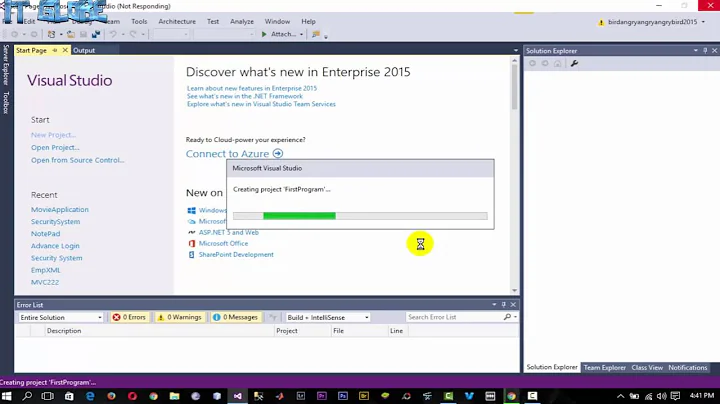Click the taskbar Search magnifier icon
Screen dimensions: 720x404
click(27, 396)
